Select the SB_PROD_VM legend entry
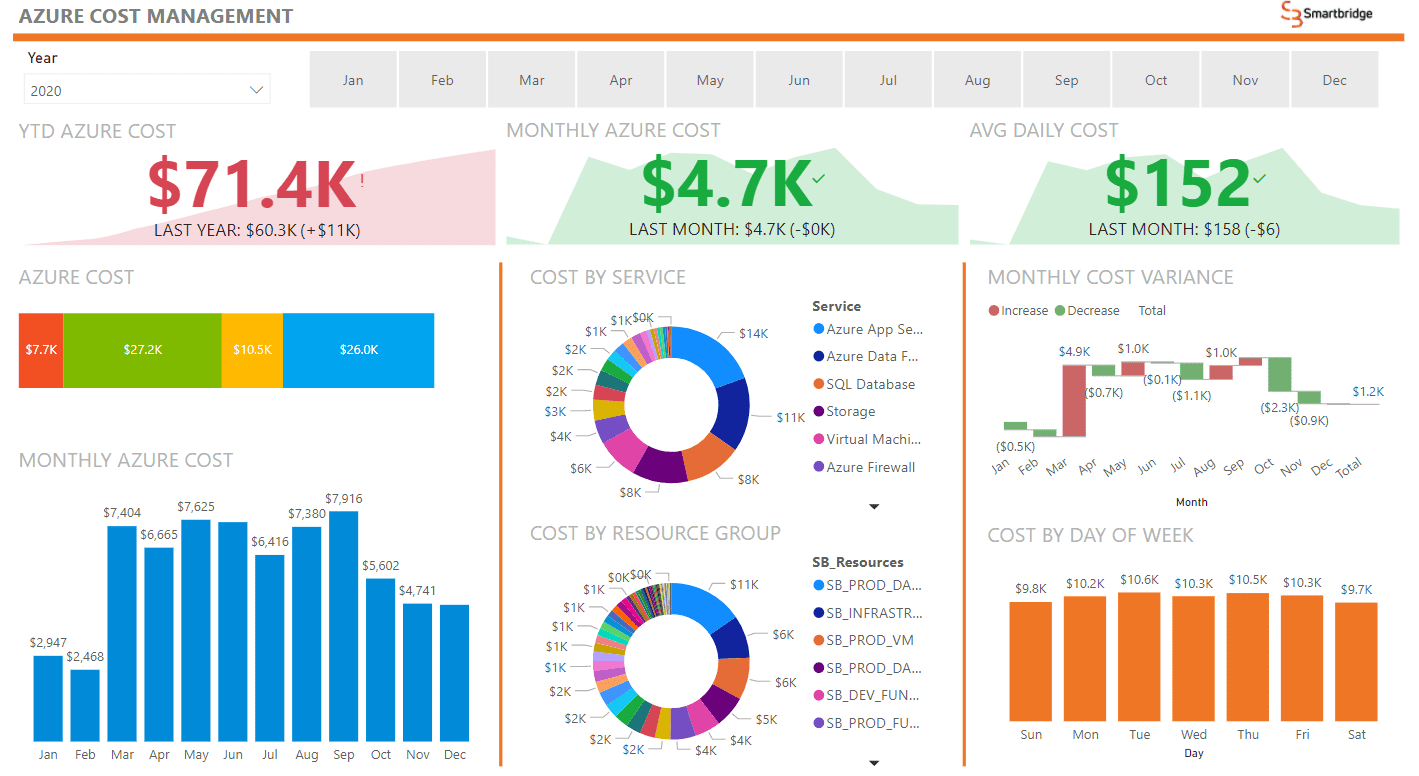The image size is (1419, 776). [x=864, y=639]
